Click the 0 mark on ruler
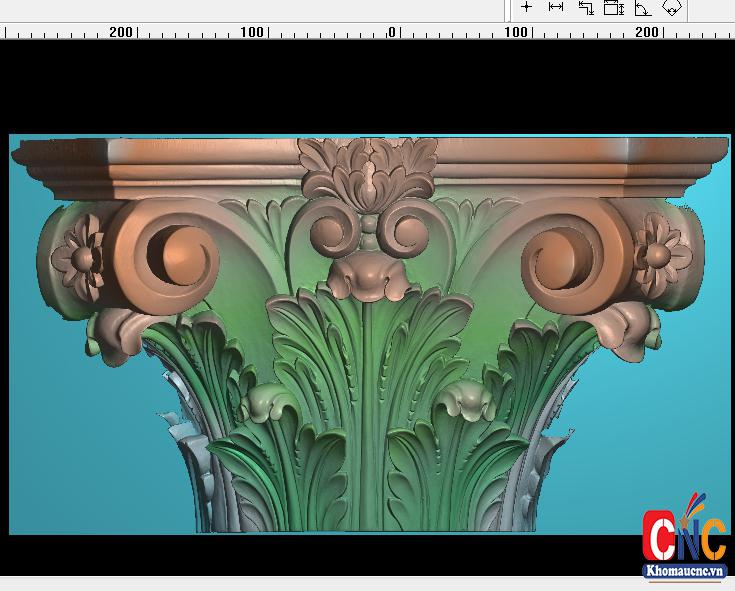735x591 pixels. 392,32
